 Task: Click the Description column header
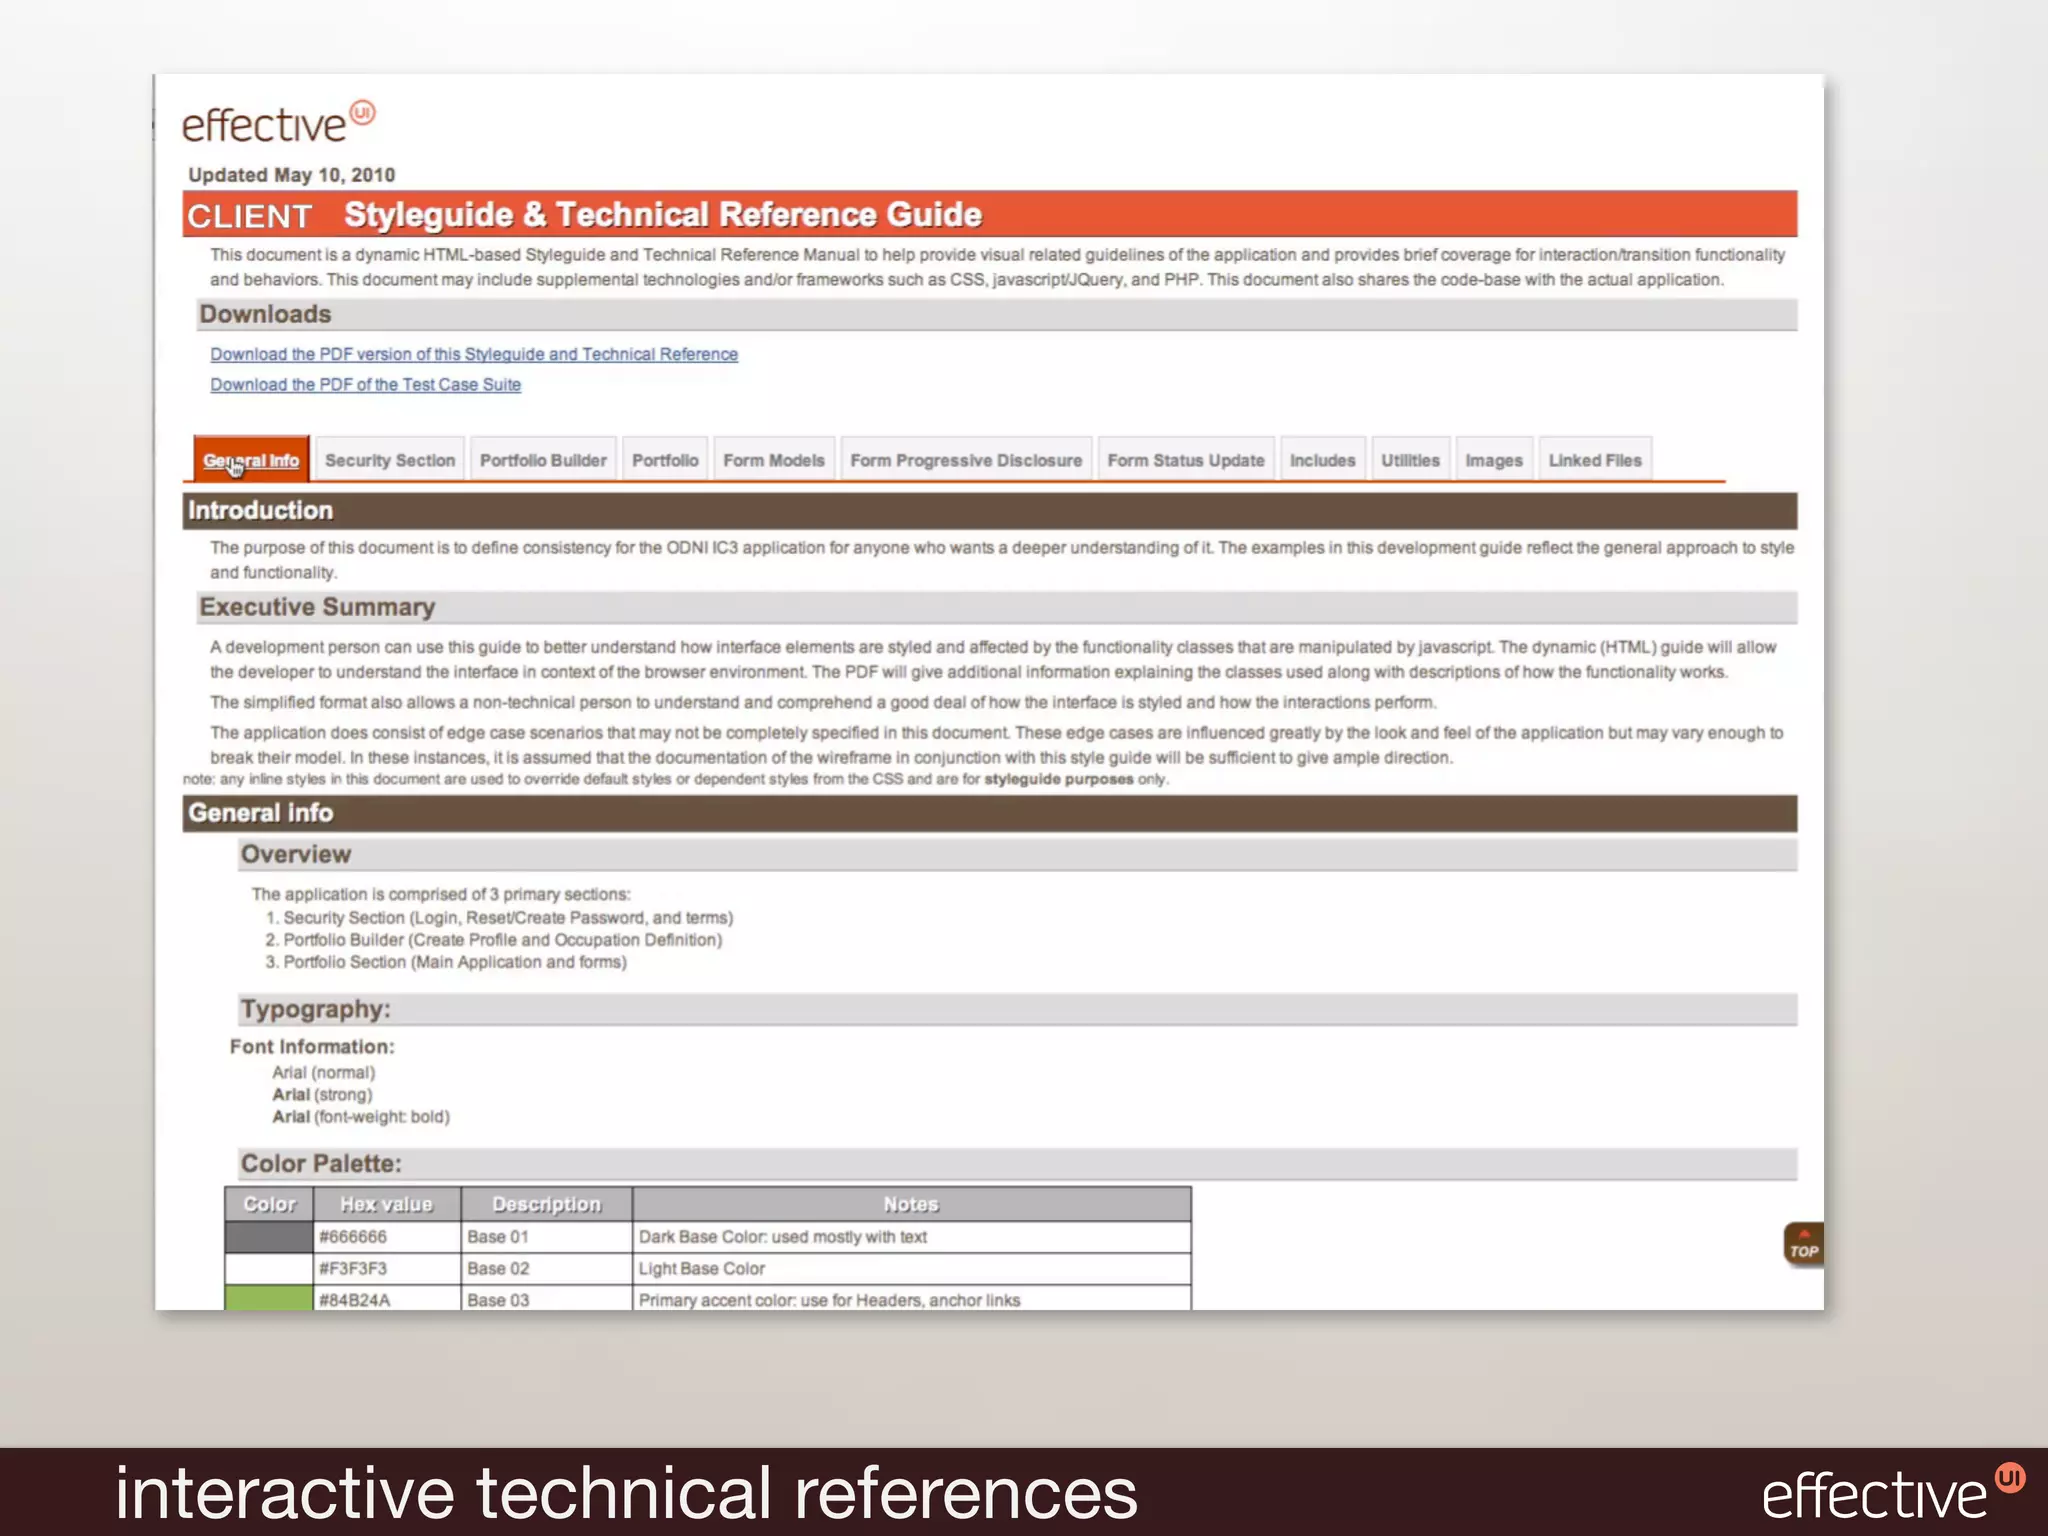(546, 1204)
